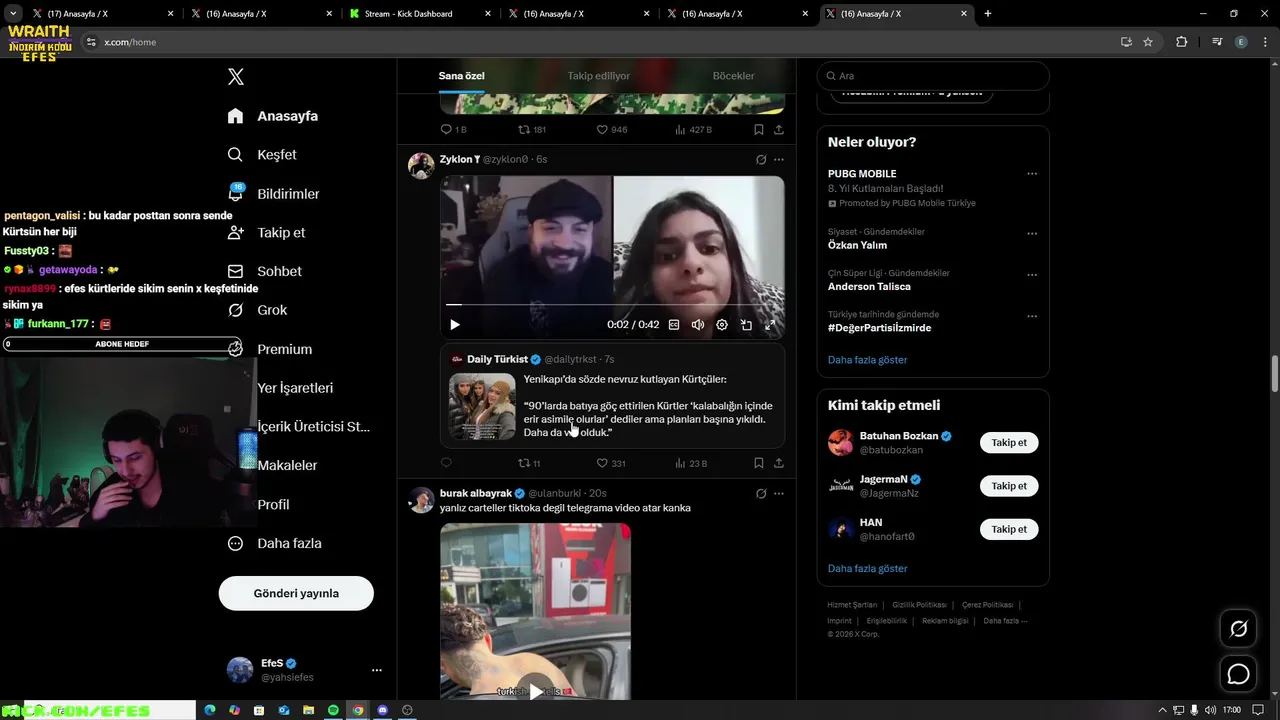
Task: Click the Ara search field
Action: [933, 76]
